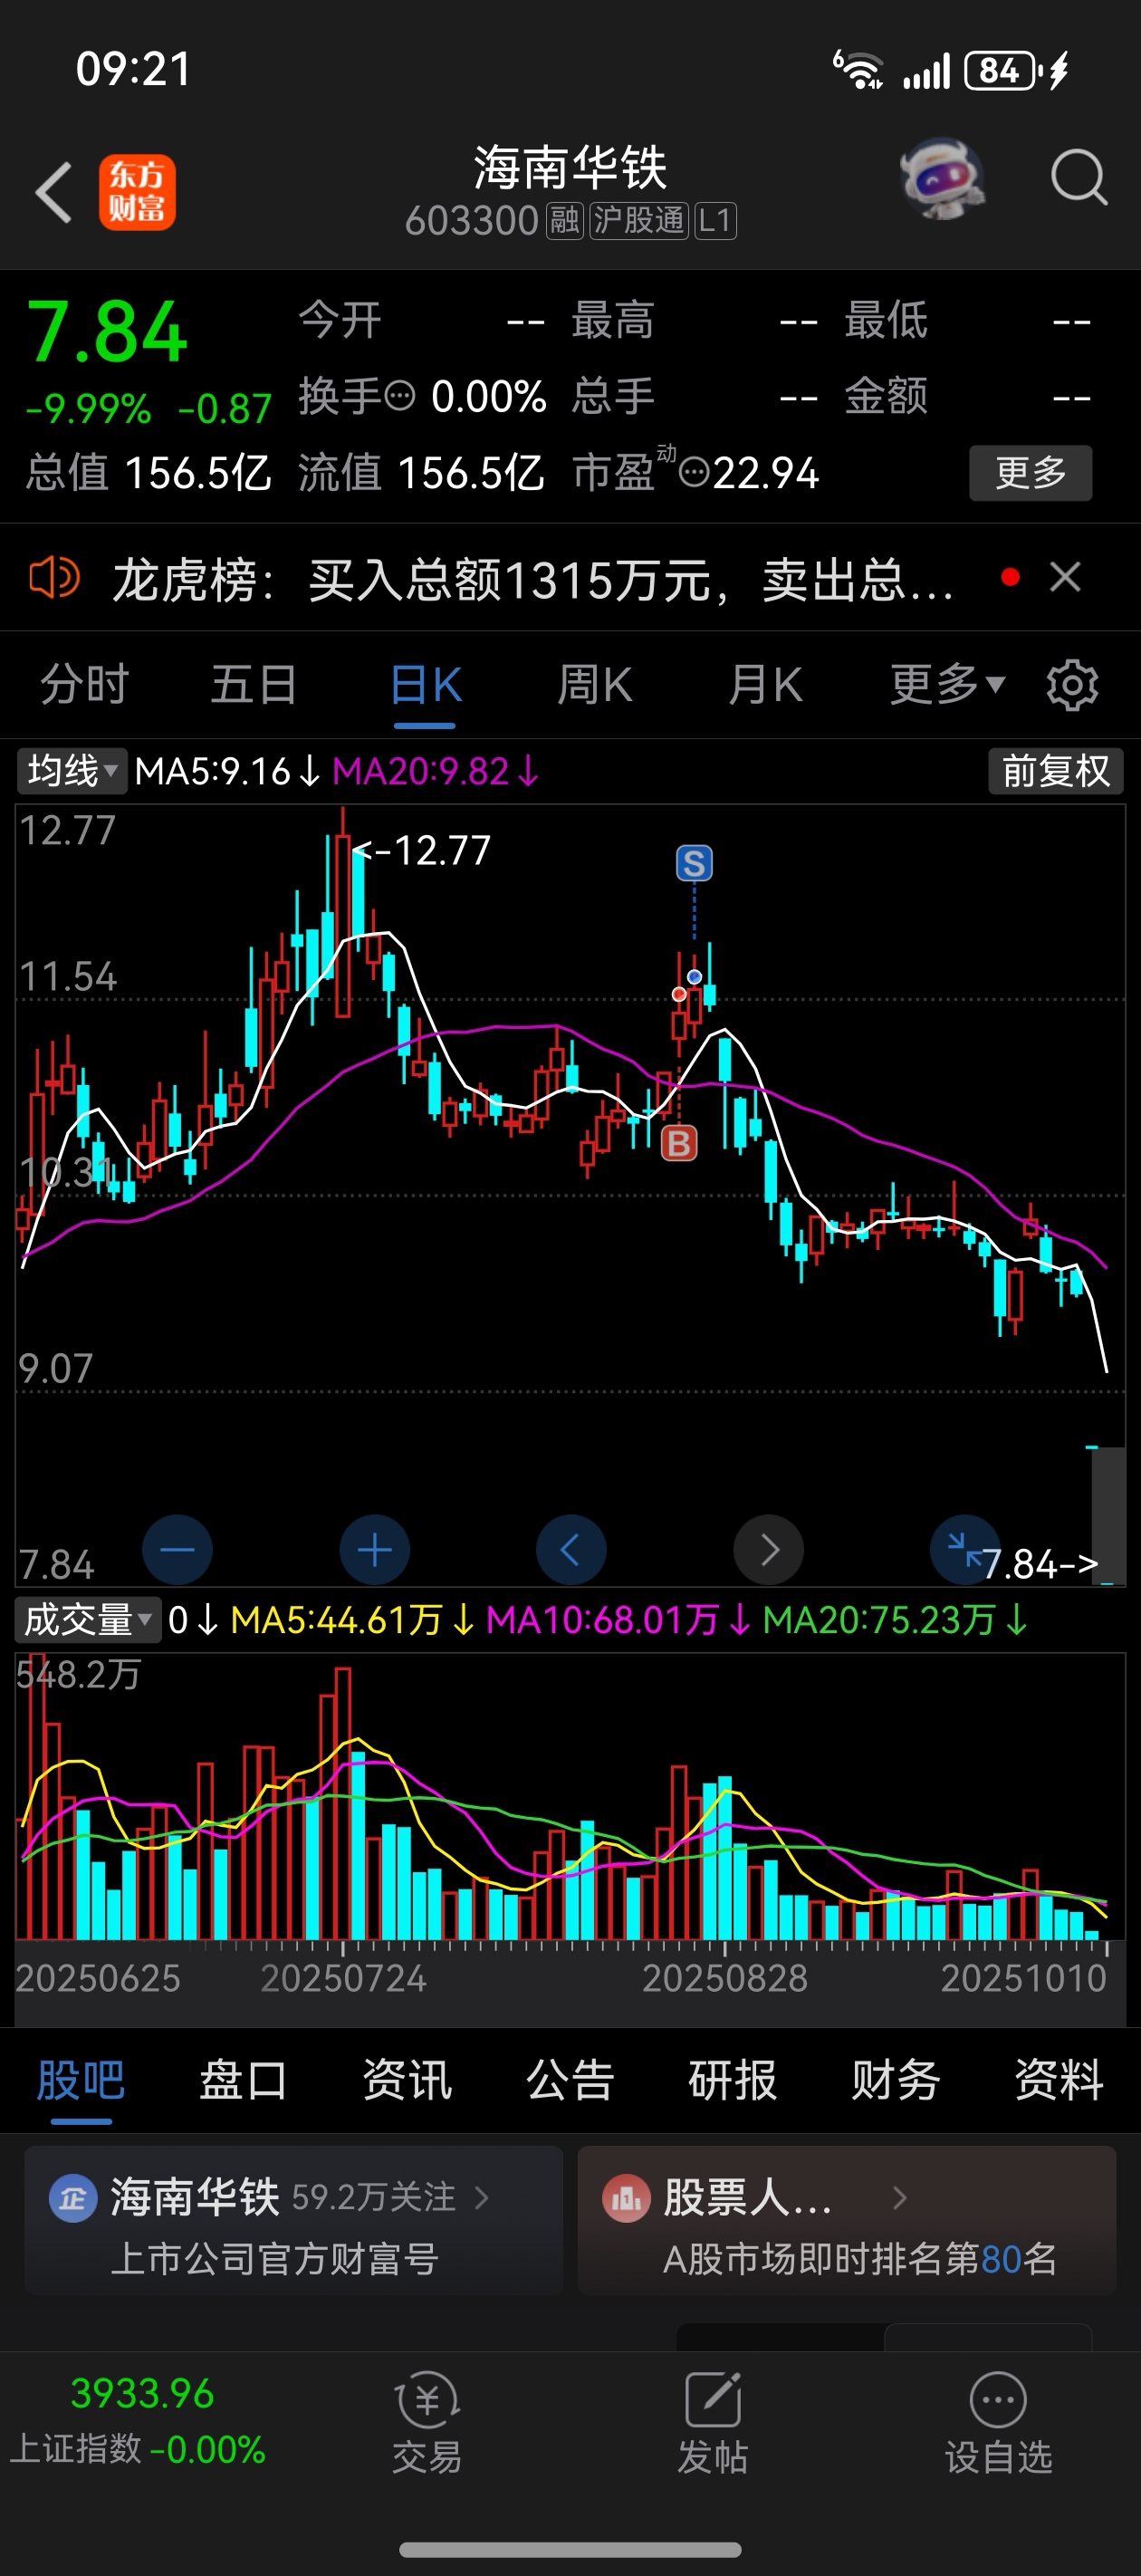The width and height of the screenshot is (1141, 2576).
Task: Open chart settings gear
Action: click(1072, 685)
